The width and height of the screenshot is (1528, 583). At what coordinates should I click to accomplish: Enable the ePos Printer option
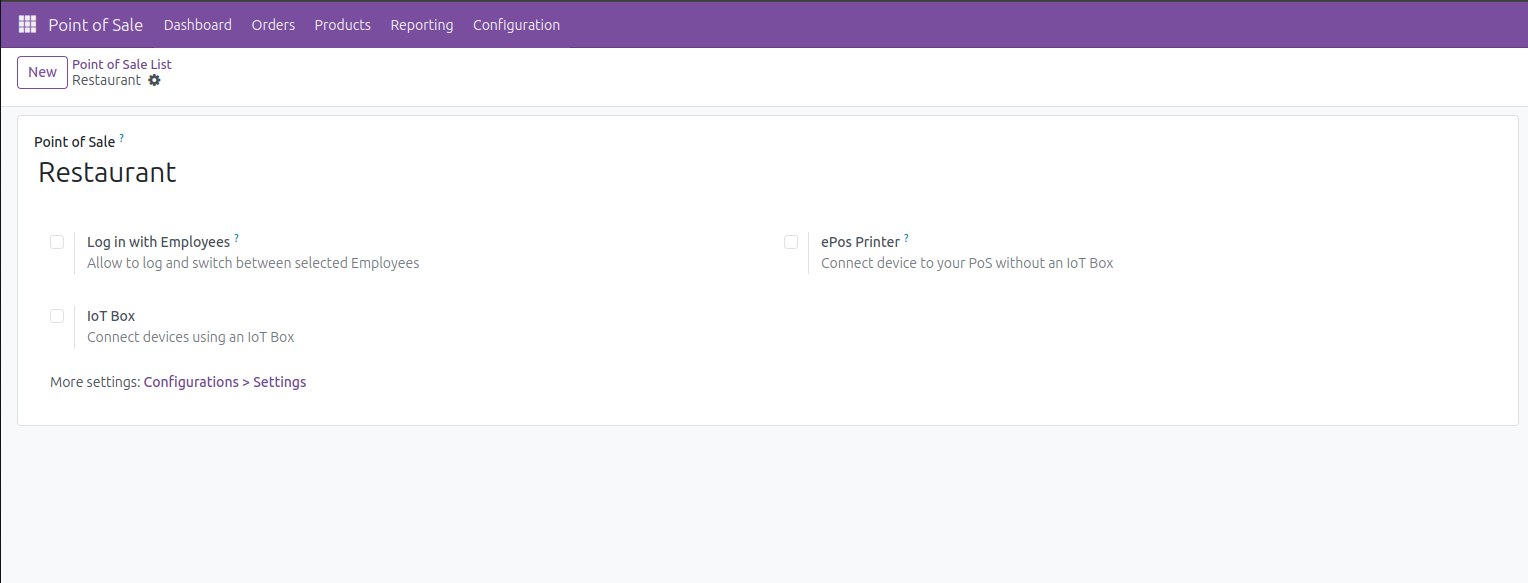coord(791,242)
